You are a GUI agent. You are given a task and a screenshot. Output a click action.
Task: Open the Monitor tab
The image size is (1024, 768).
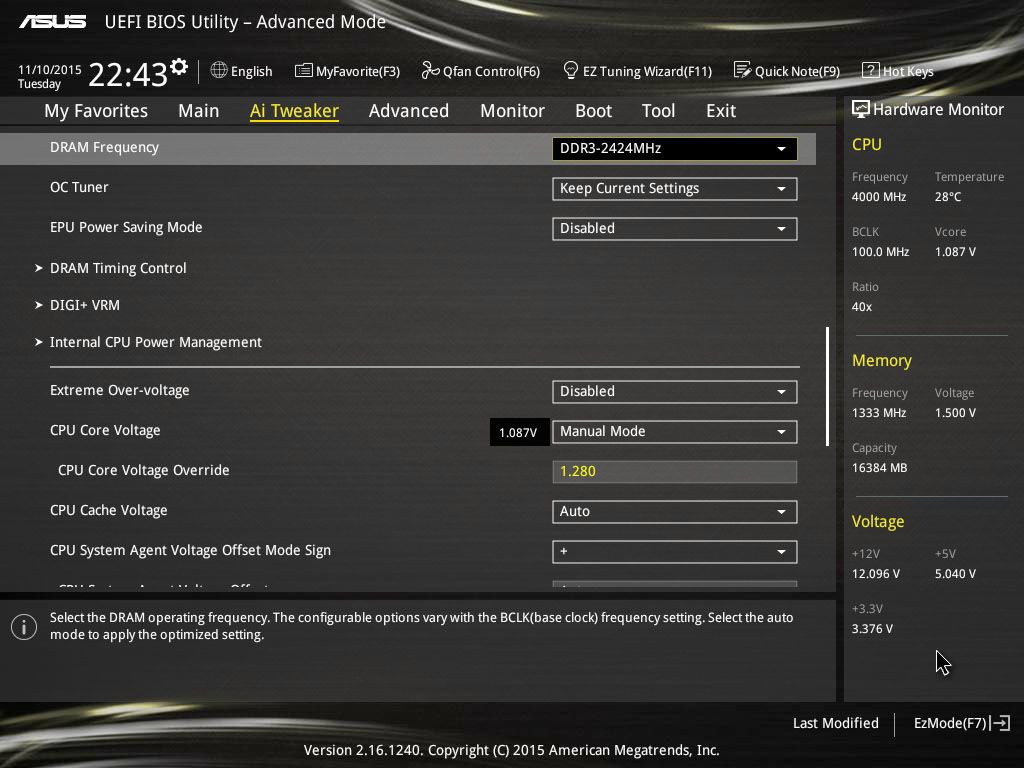click(513, 111)
